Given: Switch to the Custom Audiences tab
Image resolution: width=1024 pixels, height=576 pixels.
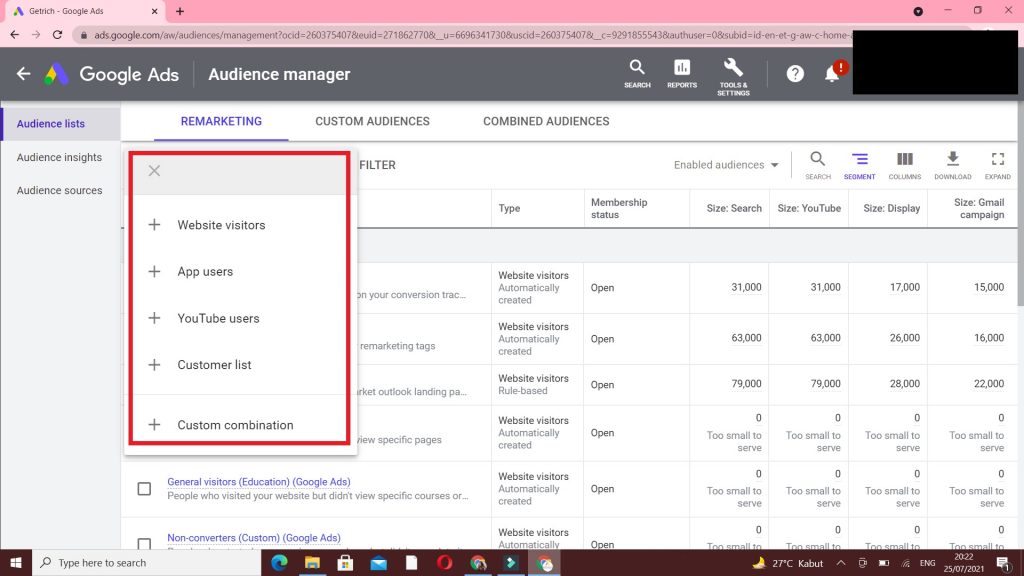Looking at the screenshot, I should (x=372, y=121).
